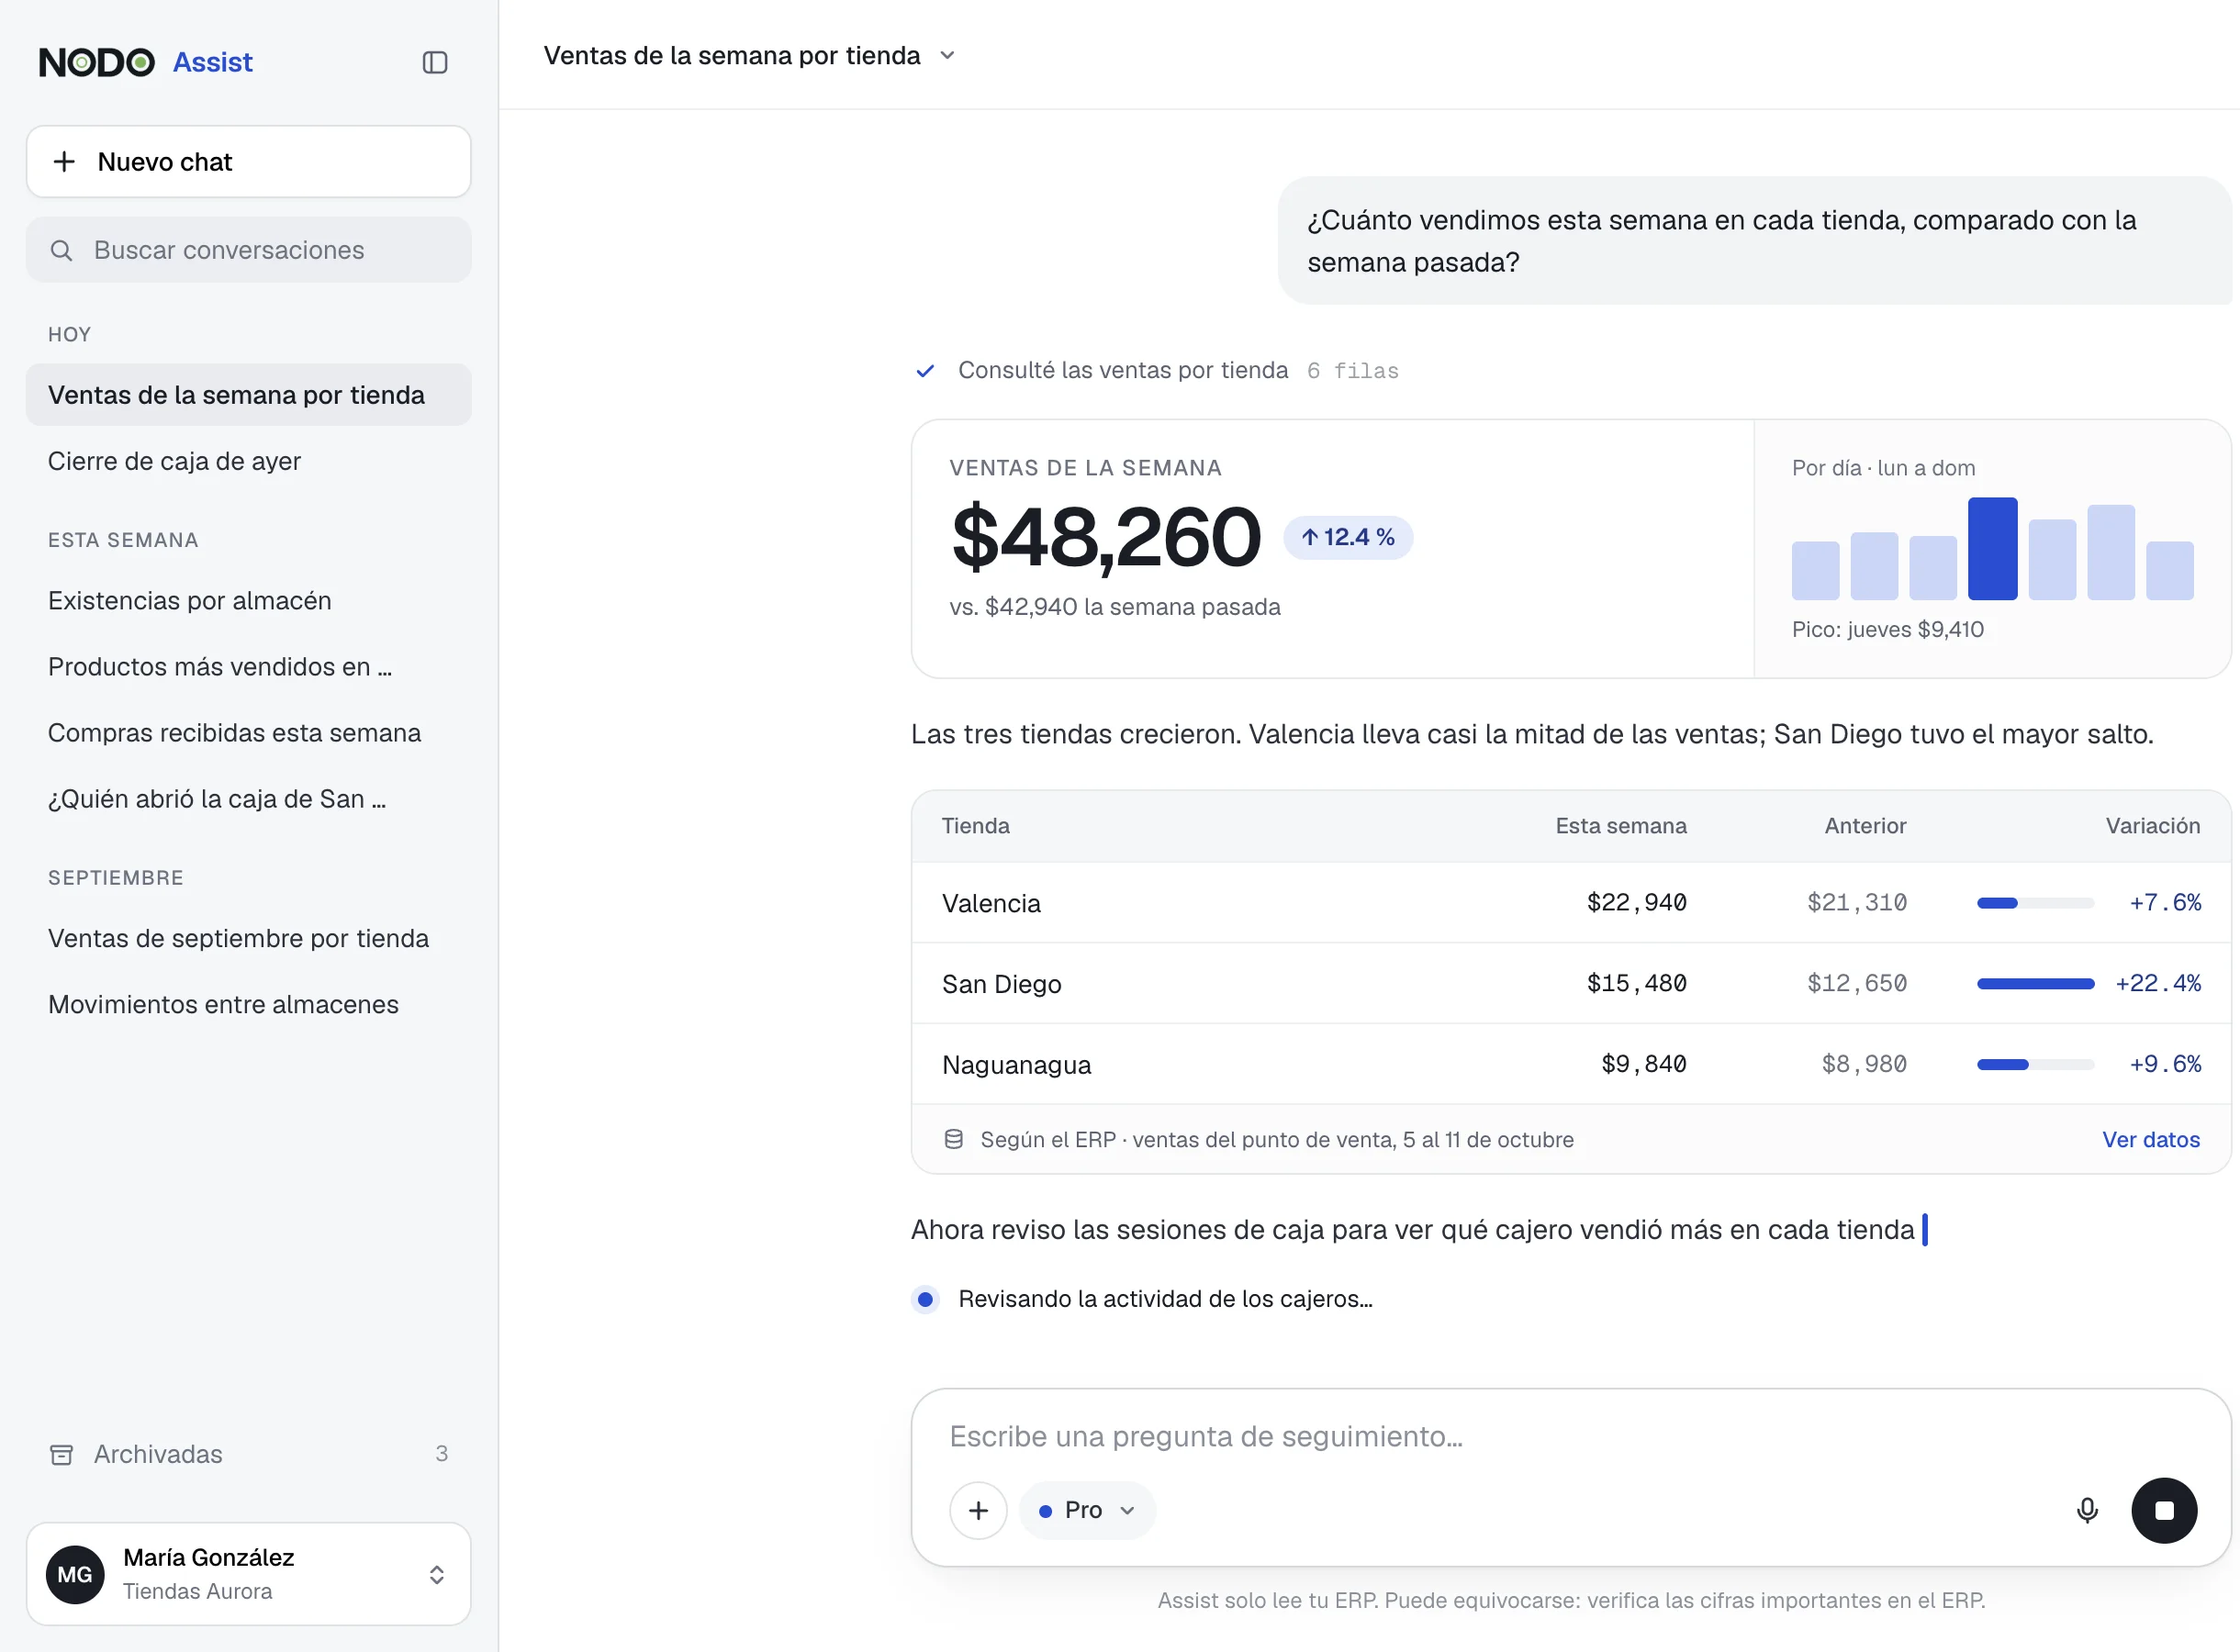
Task: Click the $15,480 San Diego sales value
Action: point(1636,983)
